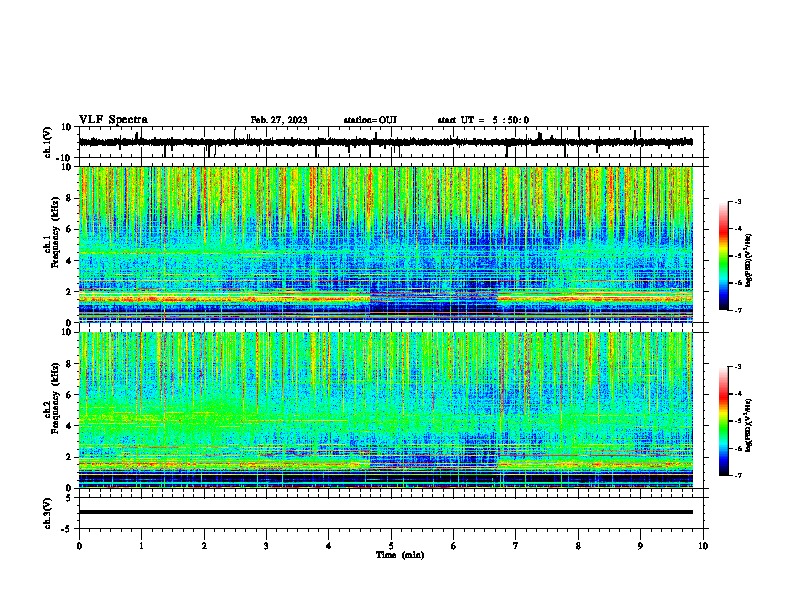
Task: Click the "-5" tick on ch.1 colorbar
Action: (737, 256)
